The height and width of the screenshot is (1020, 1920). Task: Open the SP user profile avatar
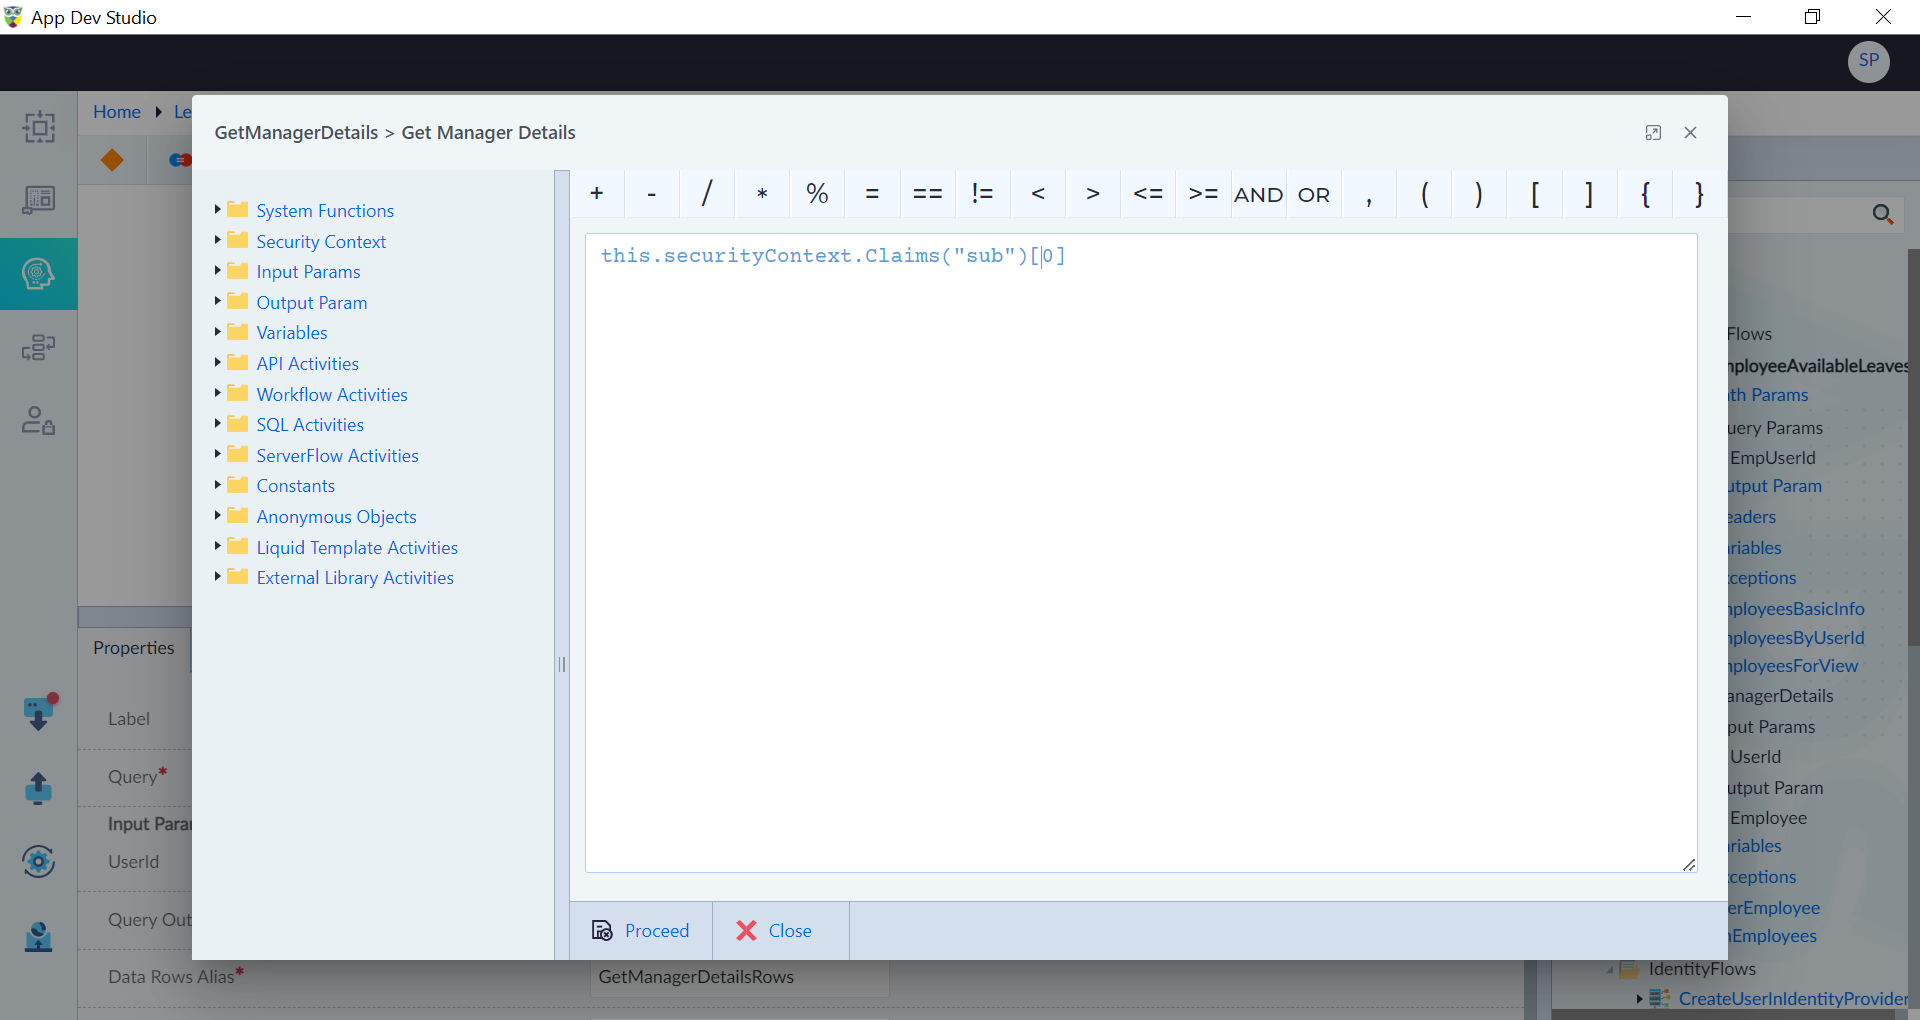[x=1868, y=61]
